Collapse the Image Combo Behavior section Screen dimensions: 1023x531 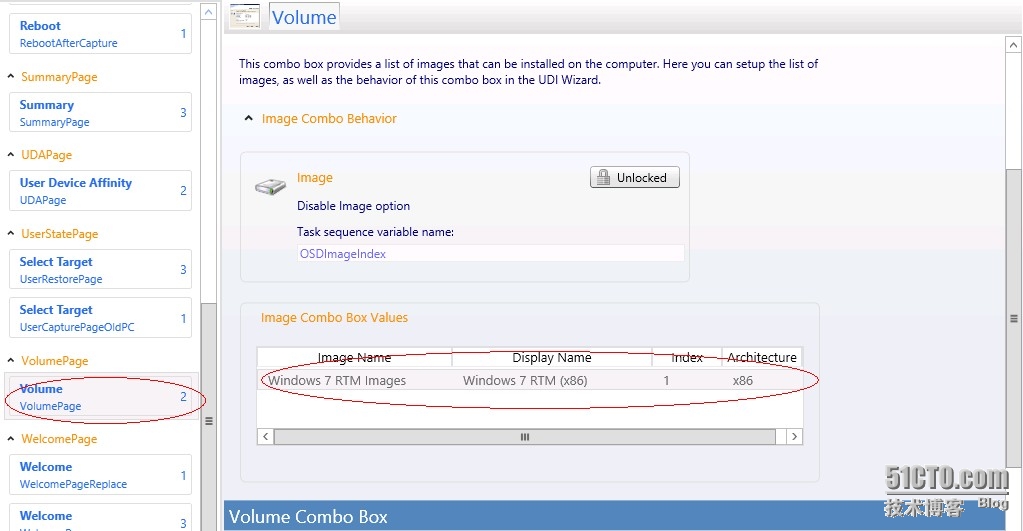248,119
